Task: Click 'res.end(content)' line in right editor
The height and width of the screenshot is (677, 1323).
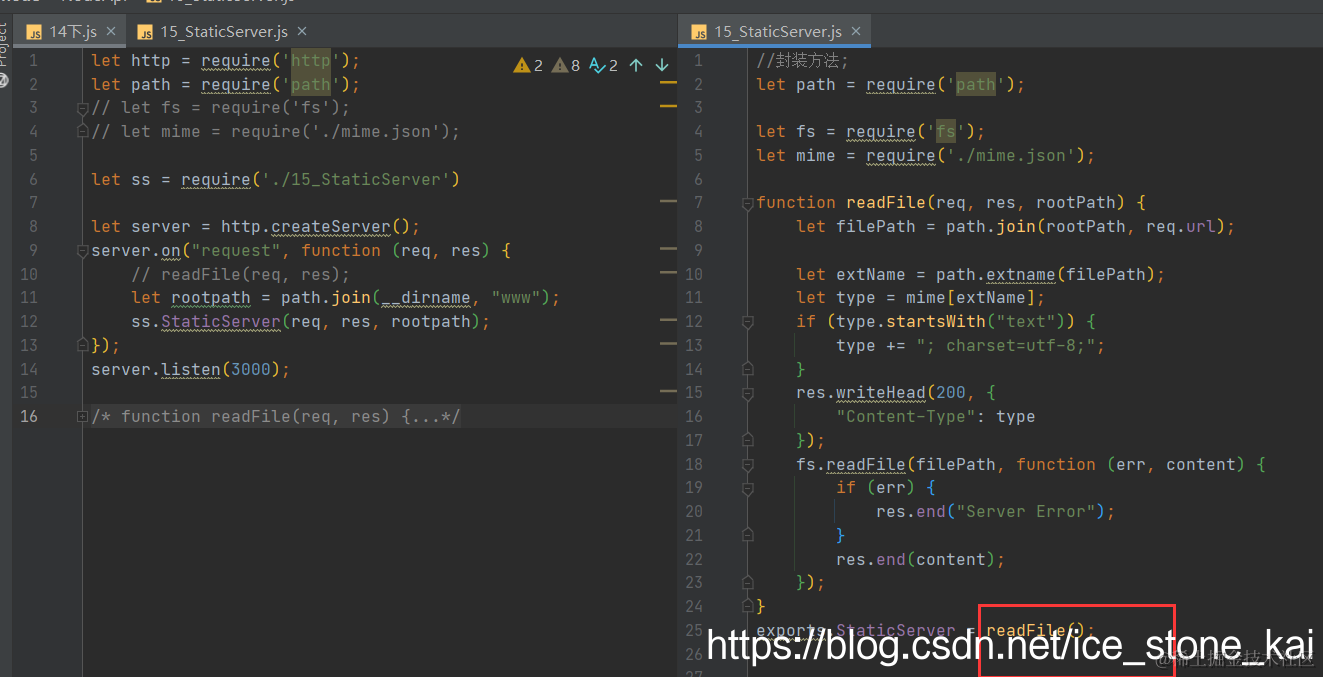Action: pyautogui.click(x=921, y=559)
